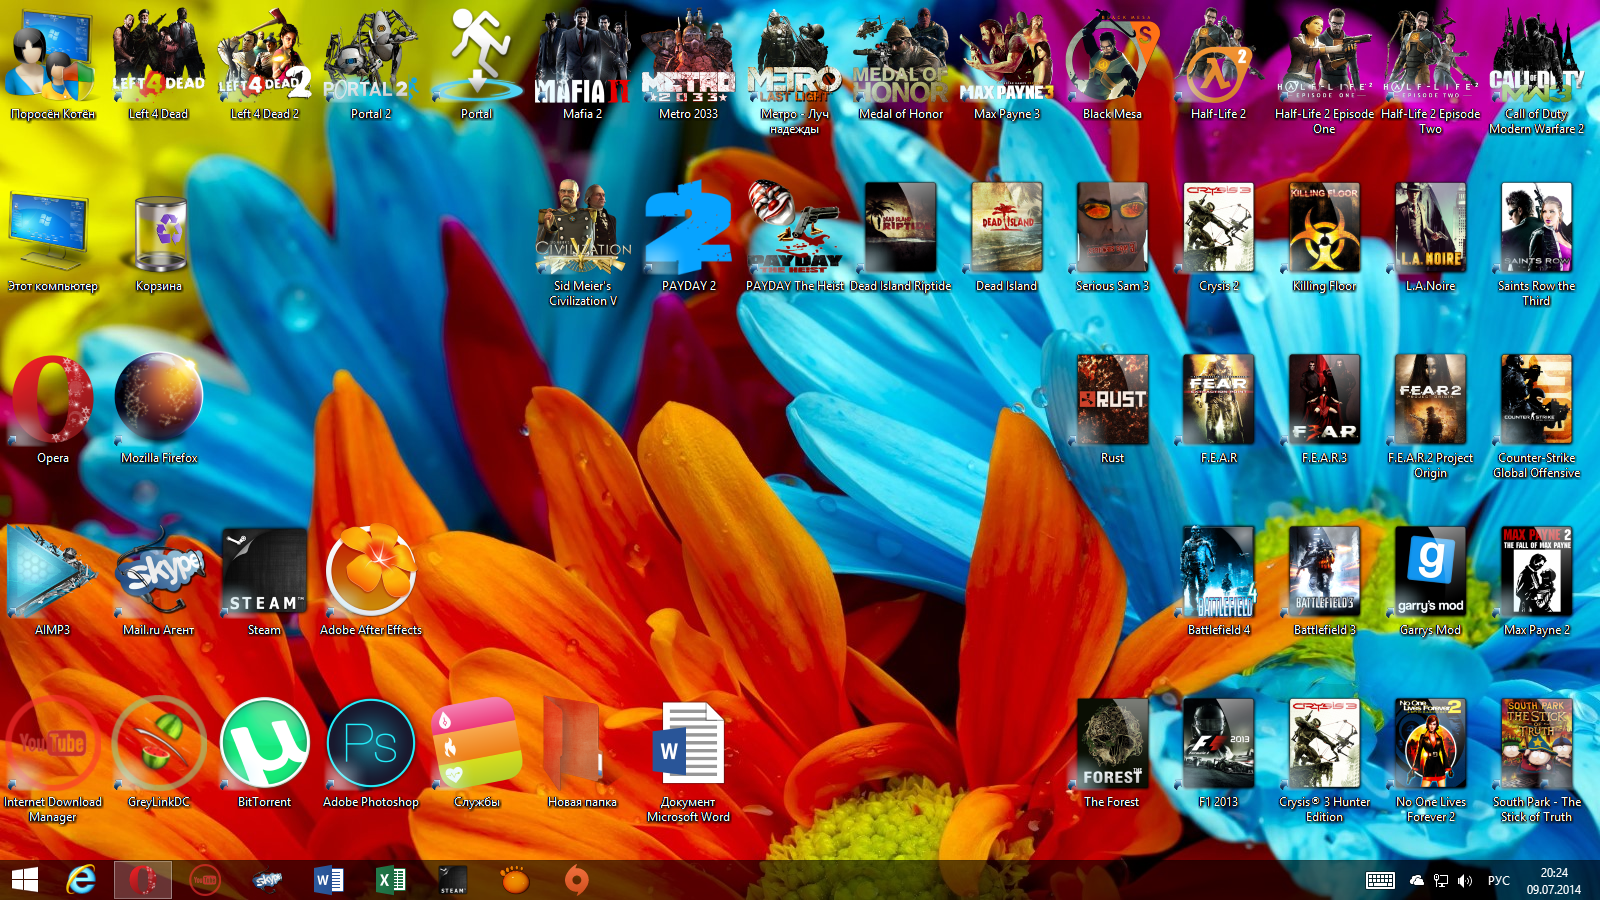Screen dimensions: 1600x900
Task: Select the Half-Life 2 game icon
Action: (x=1219, y=57)
